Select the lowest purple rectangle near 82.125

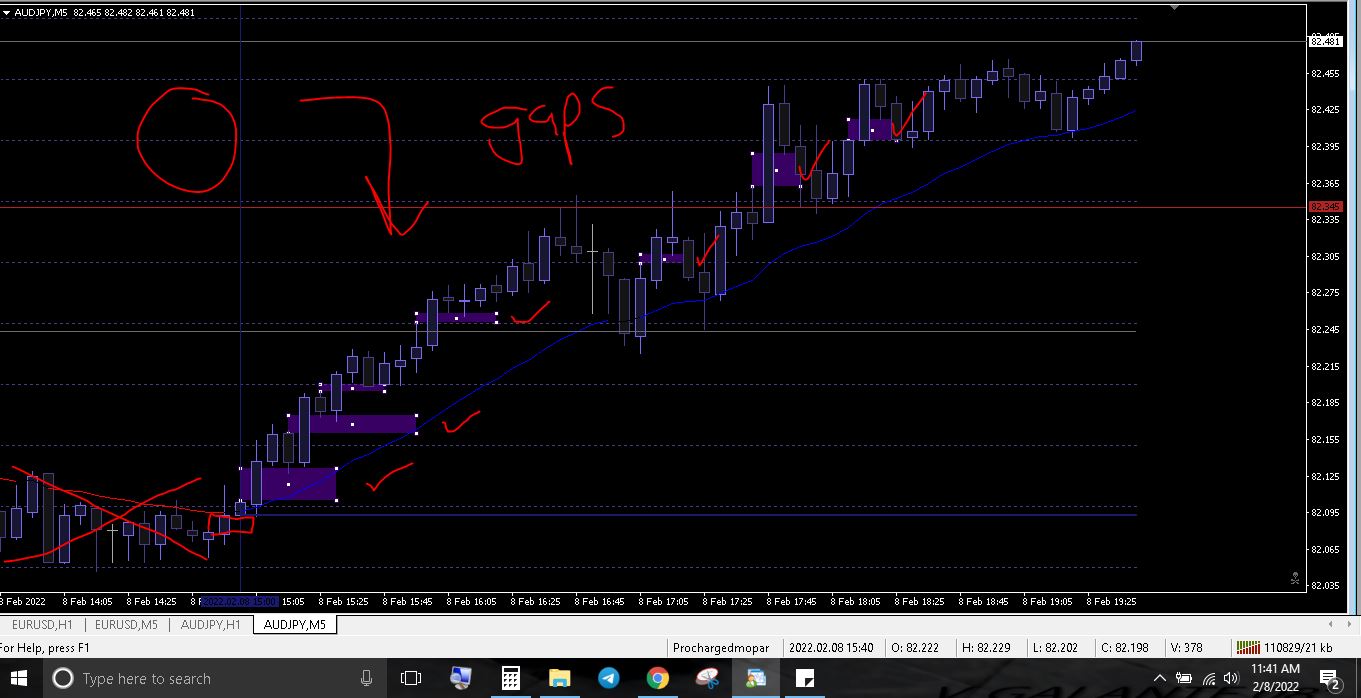[288, 484]
